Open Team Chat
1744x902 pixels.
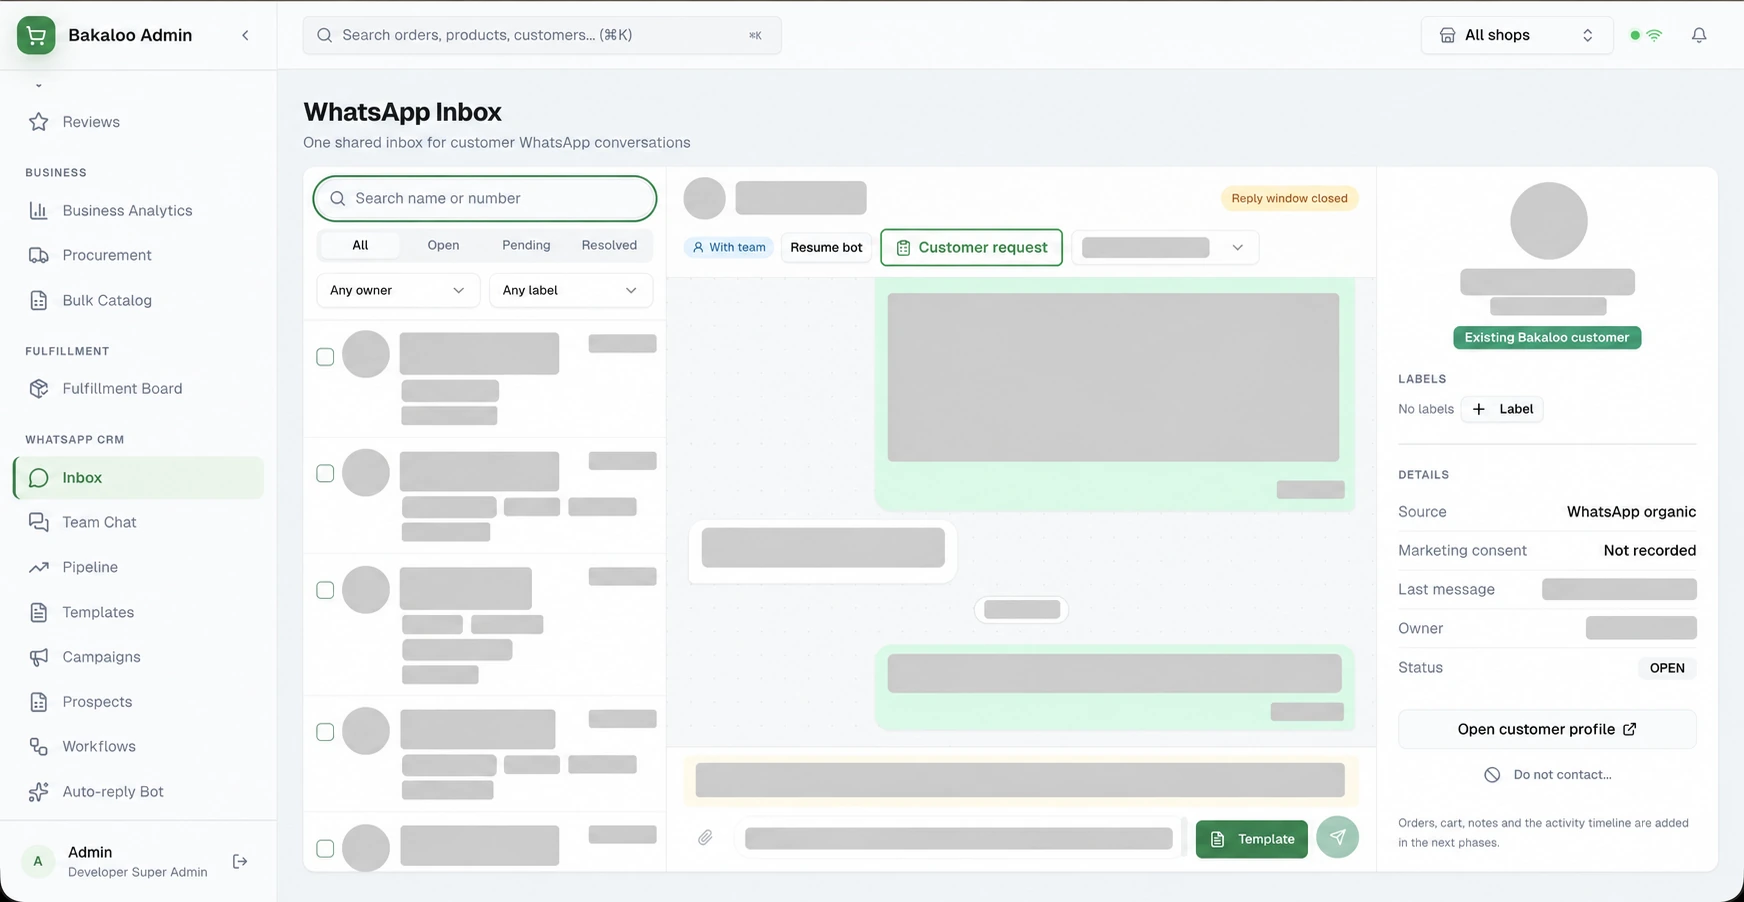pos(138,522)
